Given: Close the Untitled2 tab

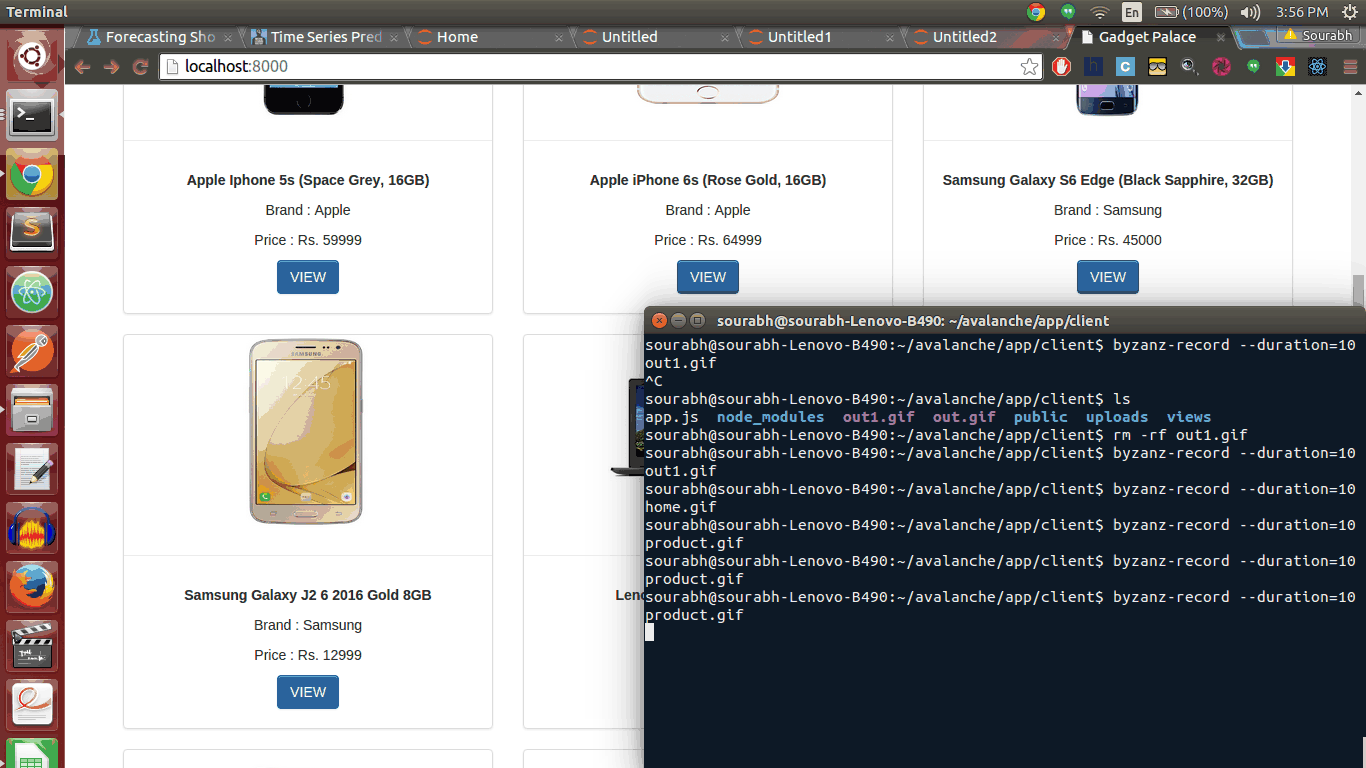Looking at the screenshot, I should coord(1056,37).
